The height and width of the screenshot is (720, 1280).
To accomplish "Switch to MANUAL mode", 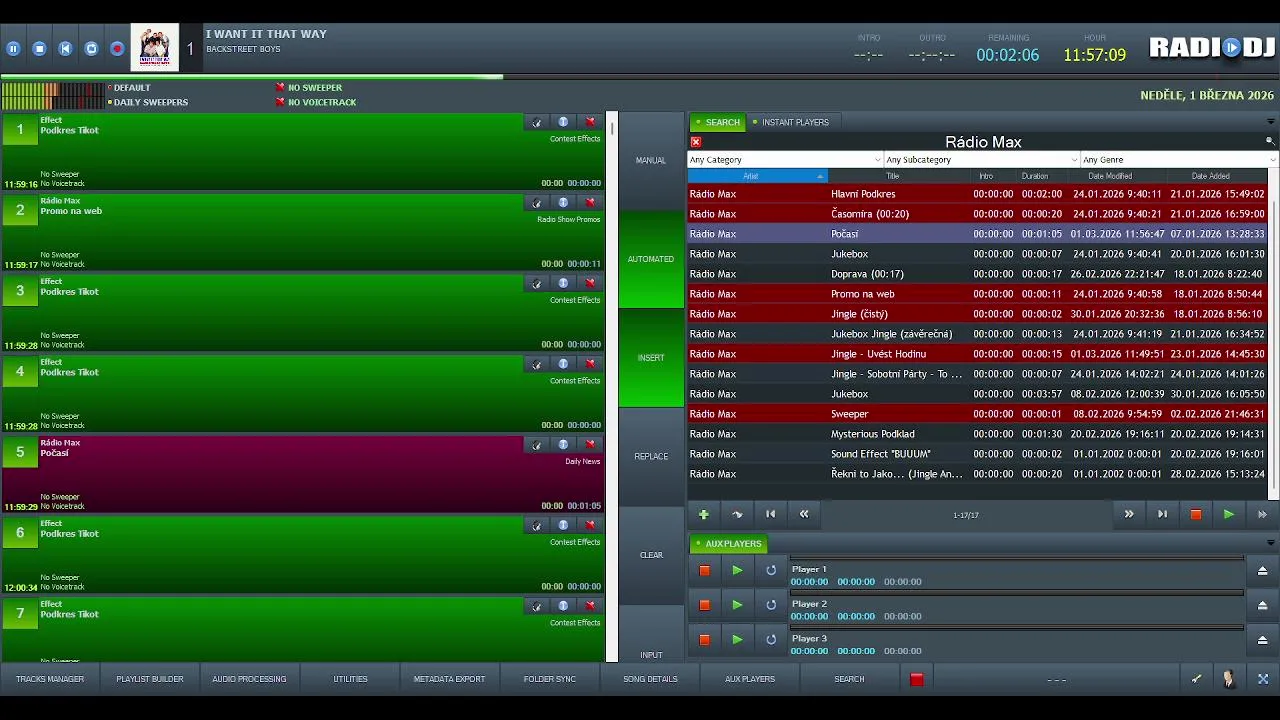I will click(x=651, y=160).
